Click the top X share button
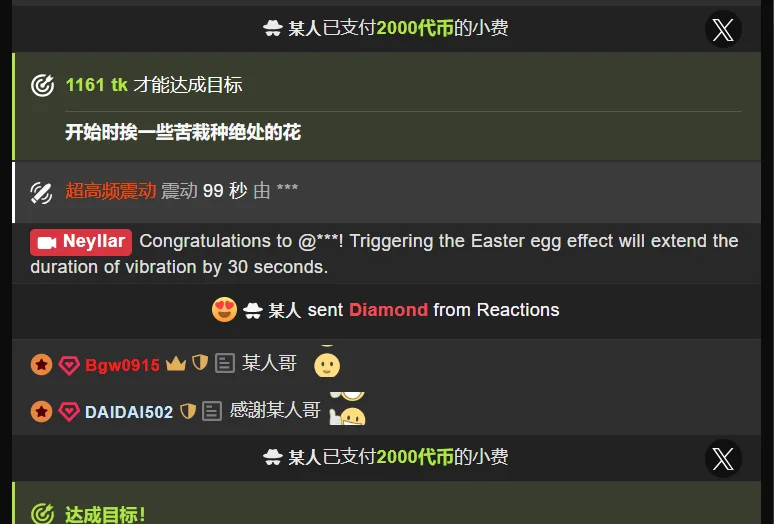Viewport: 774px width, 524px height. pos(723,29)
